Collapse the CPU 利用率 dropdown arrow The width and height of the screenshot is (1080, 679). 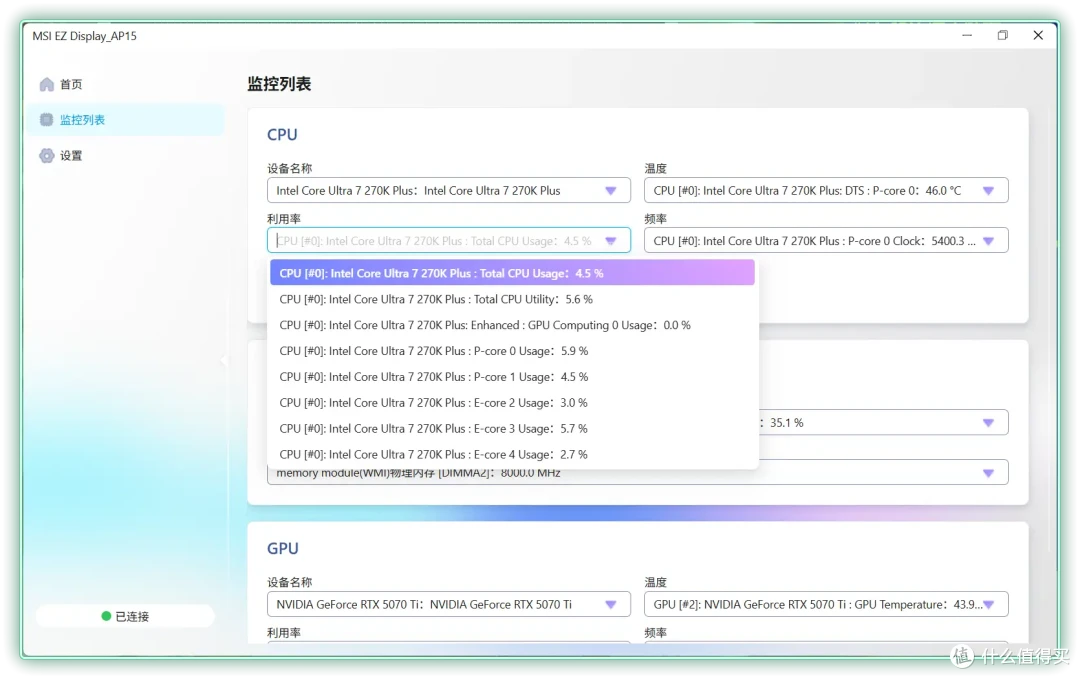click(611, 241)
